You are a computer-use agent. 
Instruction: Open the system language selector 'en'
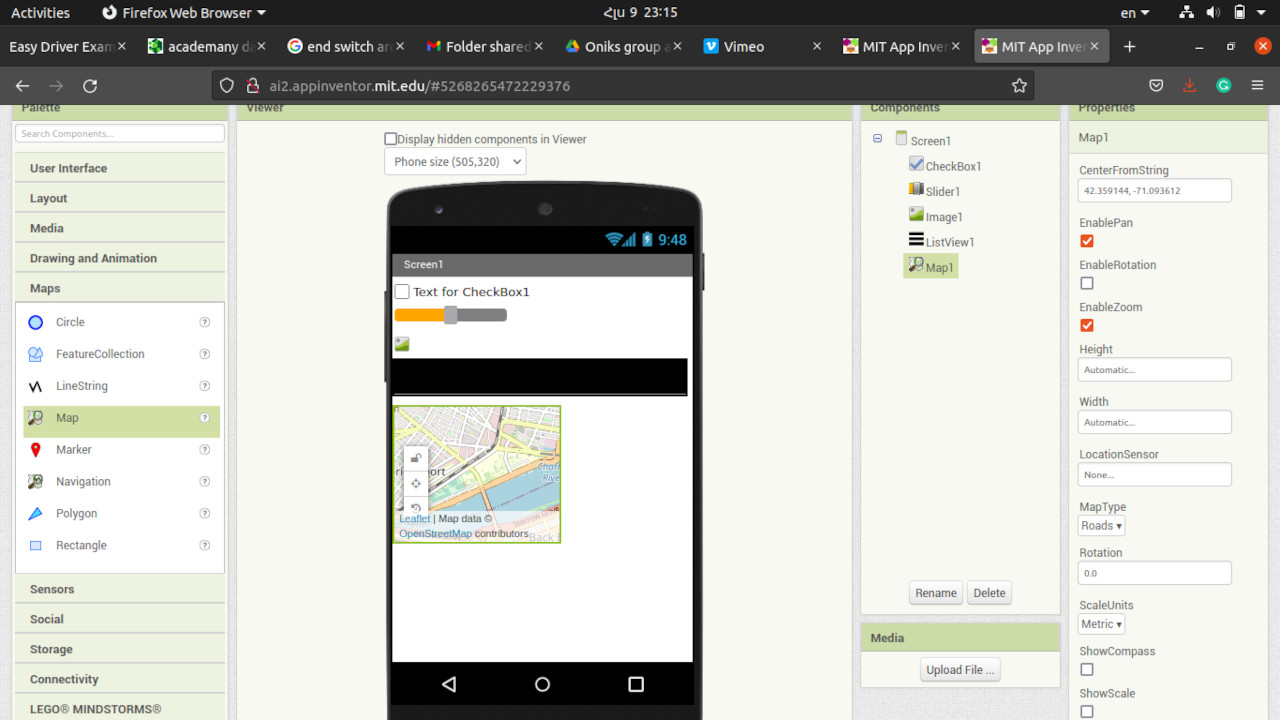pyautogui.click(x=1135, y=13)
